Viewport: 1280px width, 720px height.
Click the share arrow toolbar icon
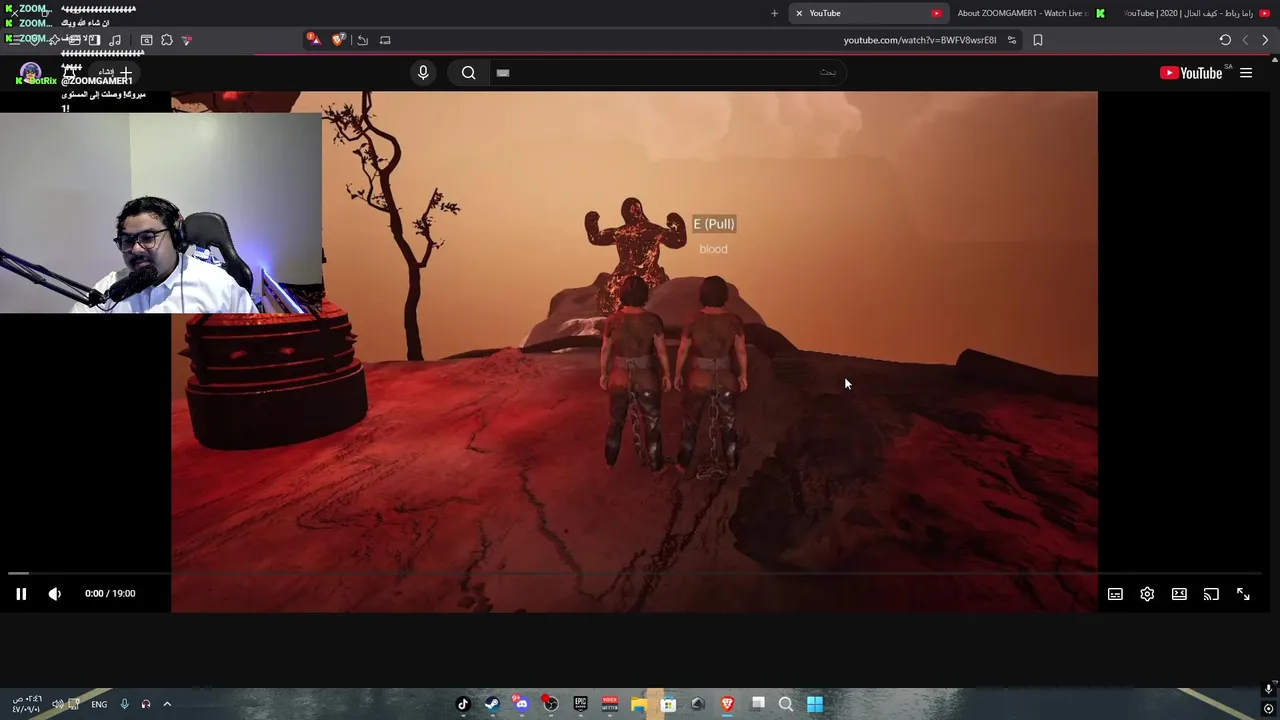(x=362, y=40)
